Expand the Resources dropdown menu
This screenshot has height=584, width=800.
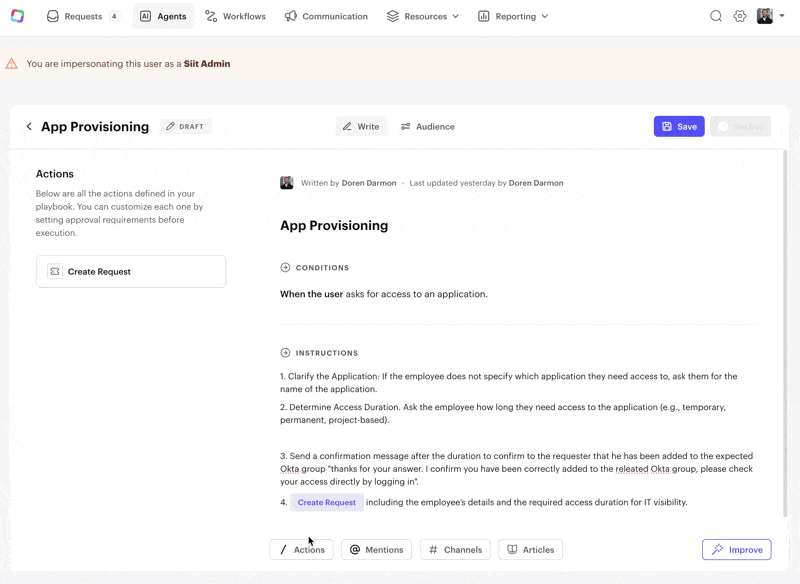tap(422, 16)
